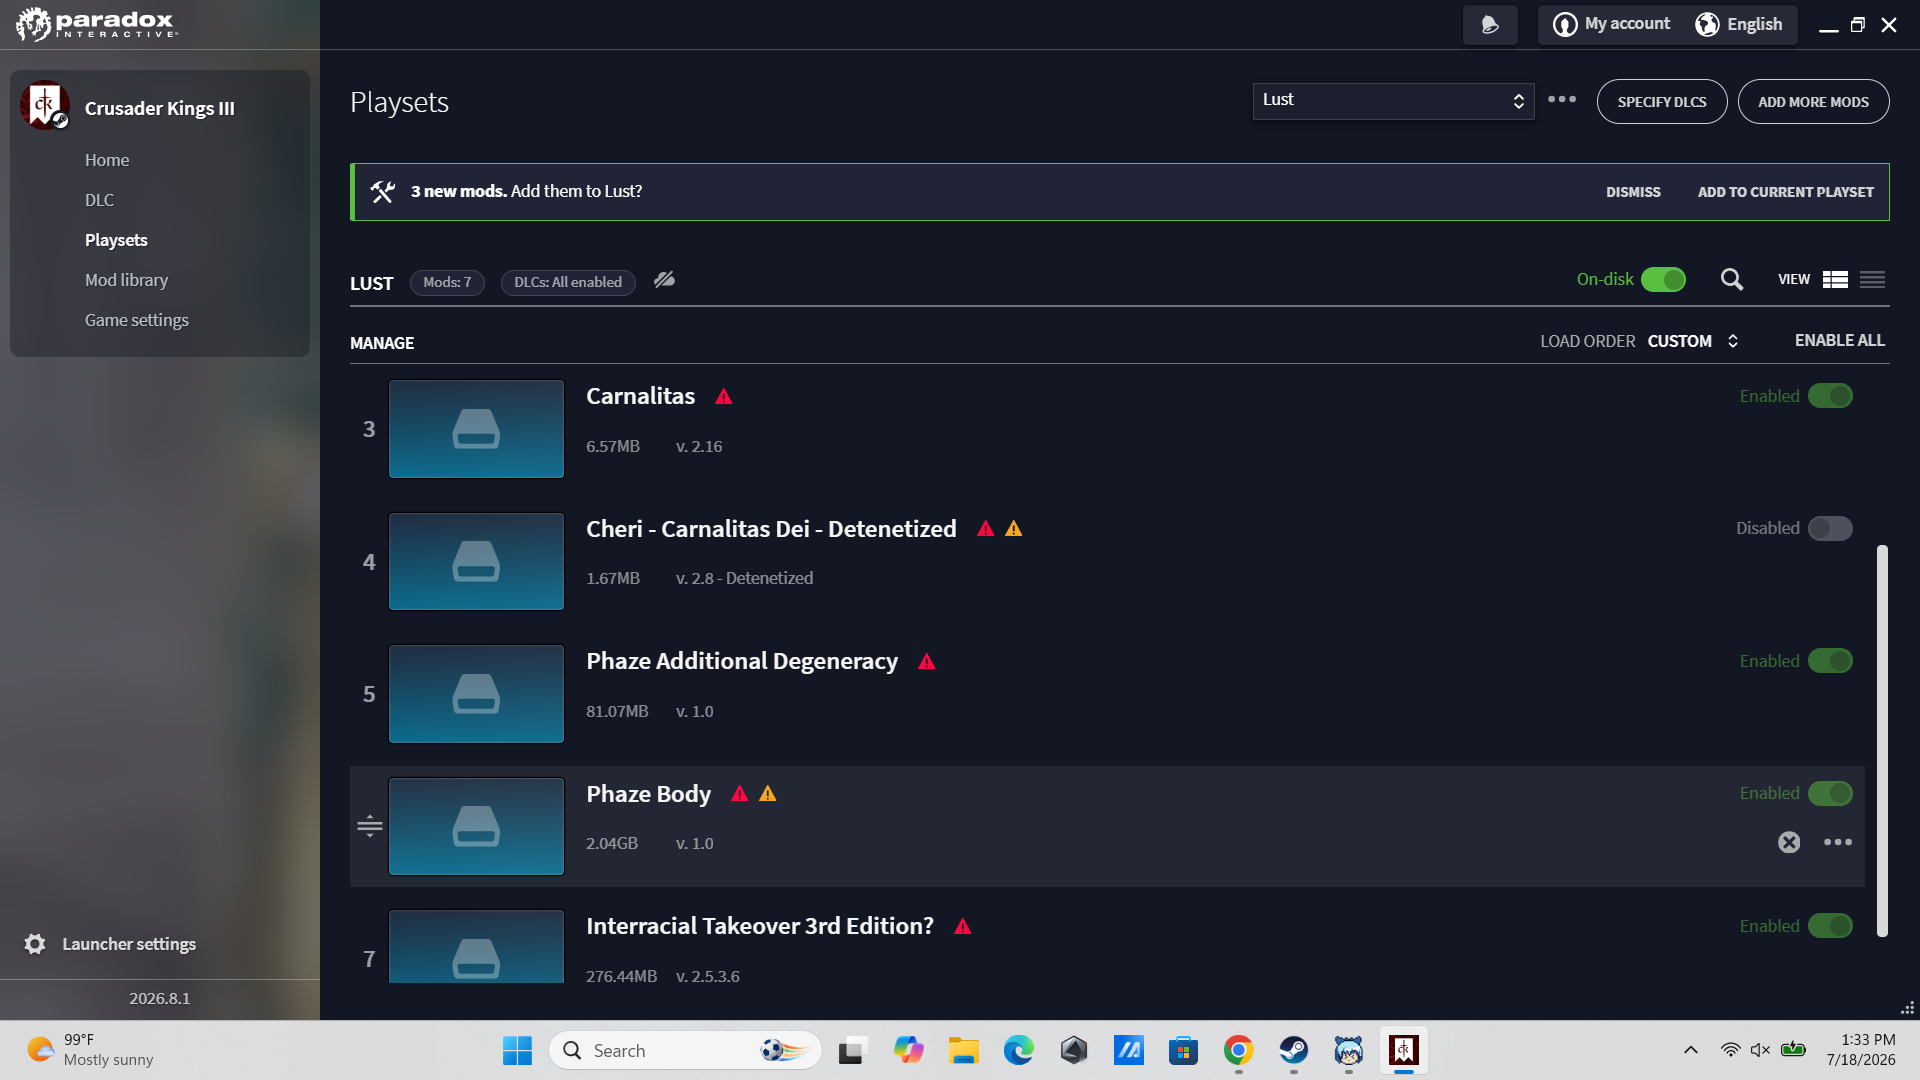This screenshot has height=1080, width=1920.
Task: Open mod search magnifier
Action: click(1732, 280)
